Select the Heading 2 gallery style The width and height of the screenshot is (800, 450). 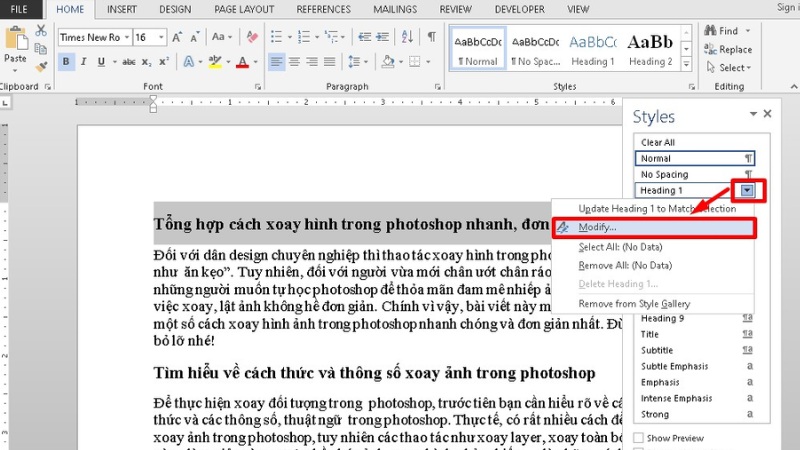click(x=651, y=48)
